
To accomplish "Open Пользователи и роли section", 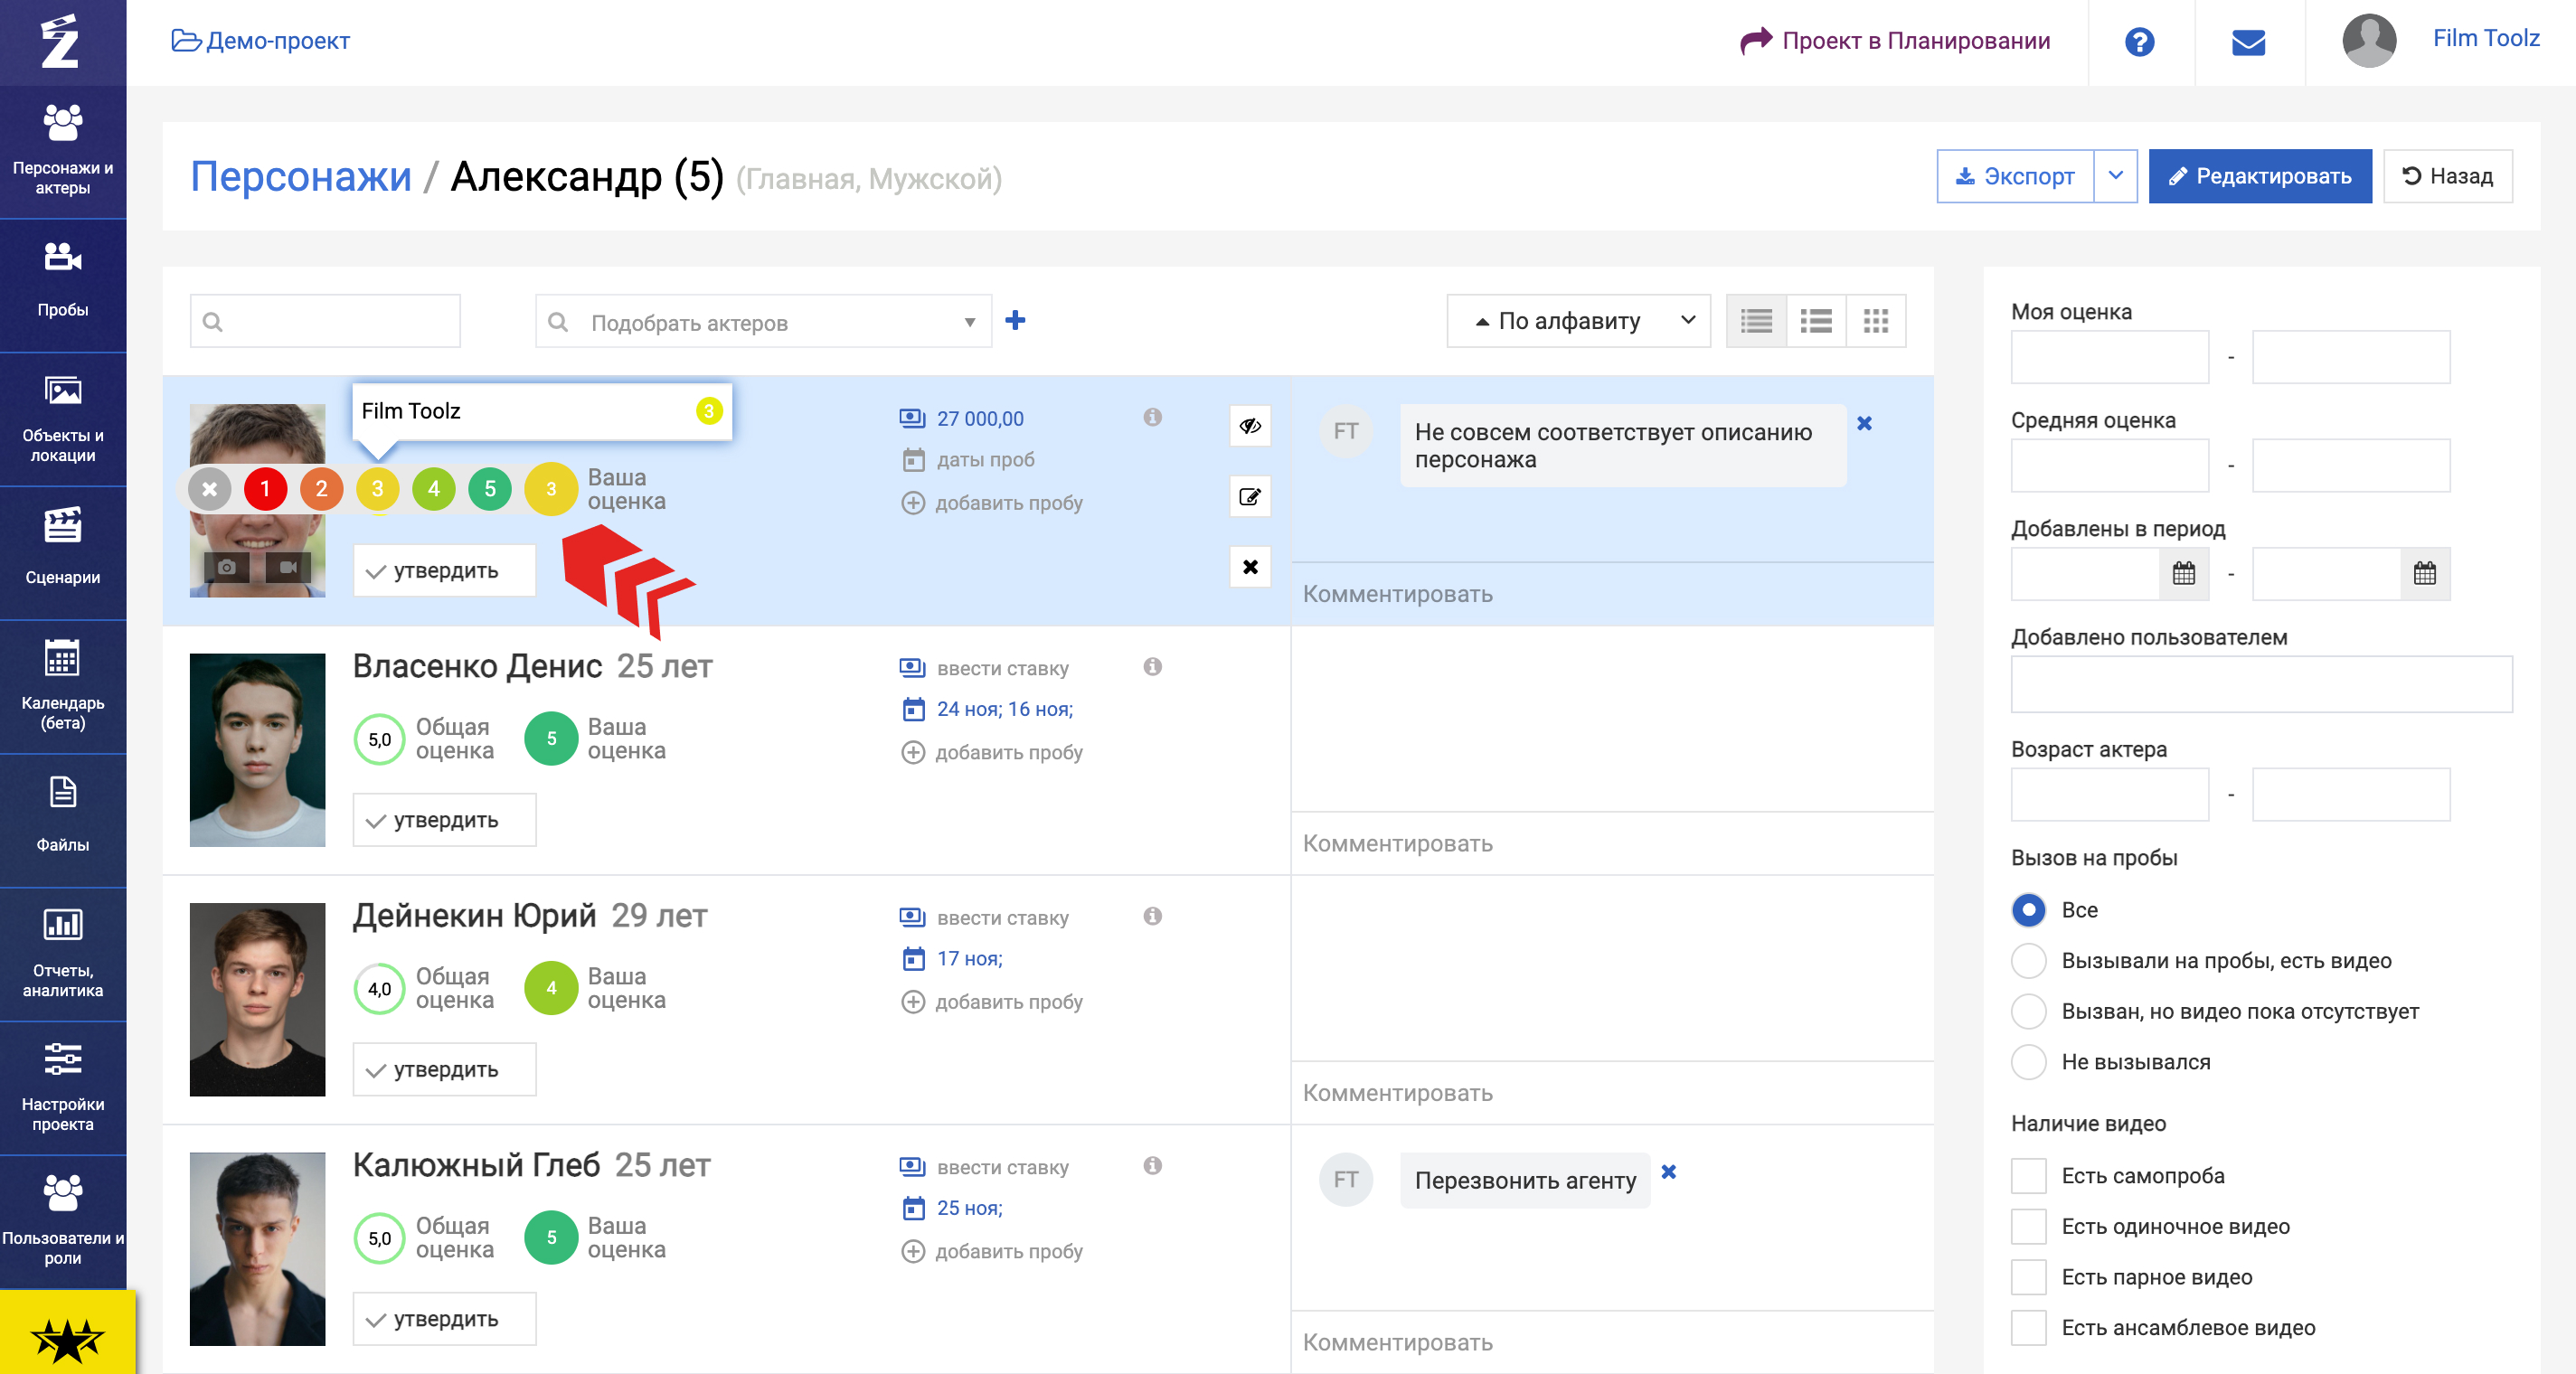I will tap(63, 1222).
